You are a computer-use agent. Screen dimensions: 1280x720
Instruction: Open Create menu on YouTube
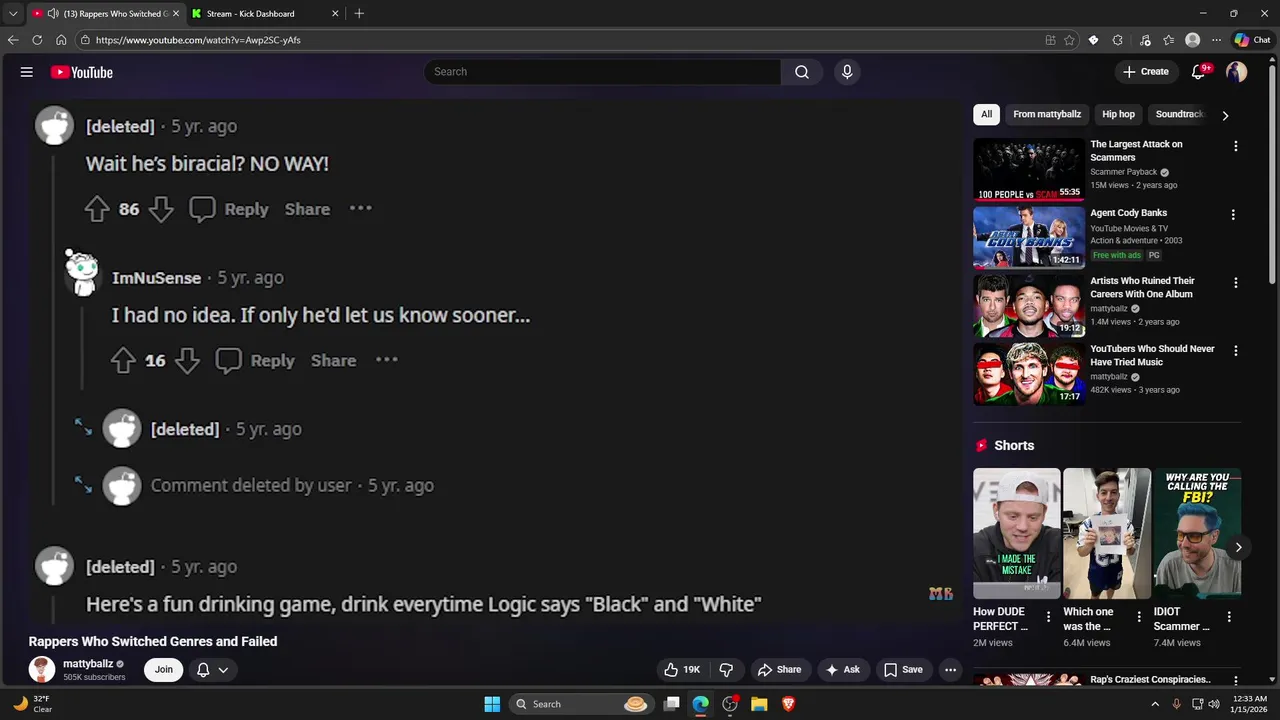[x=1146, y=72]
